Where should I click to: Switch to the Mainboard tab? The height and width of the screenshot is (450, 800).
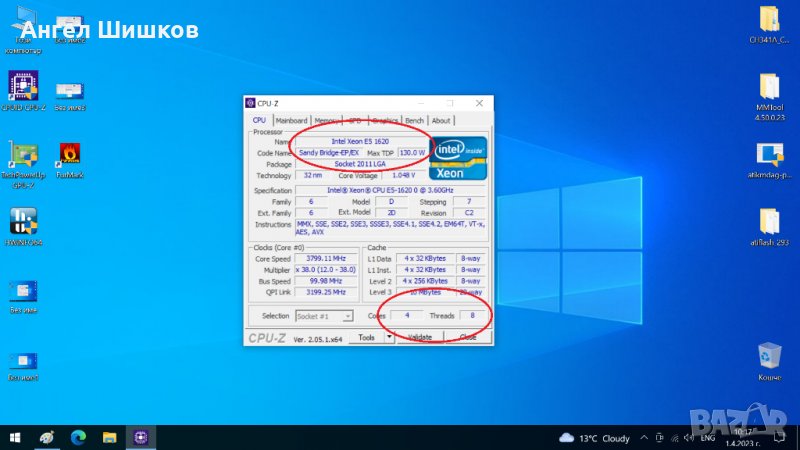pyautogui.click(x=291, y=121)
